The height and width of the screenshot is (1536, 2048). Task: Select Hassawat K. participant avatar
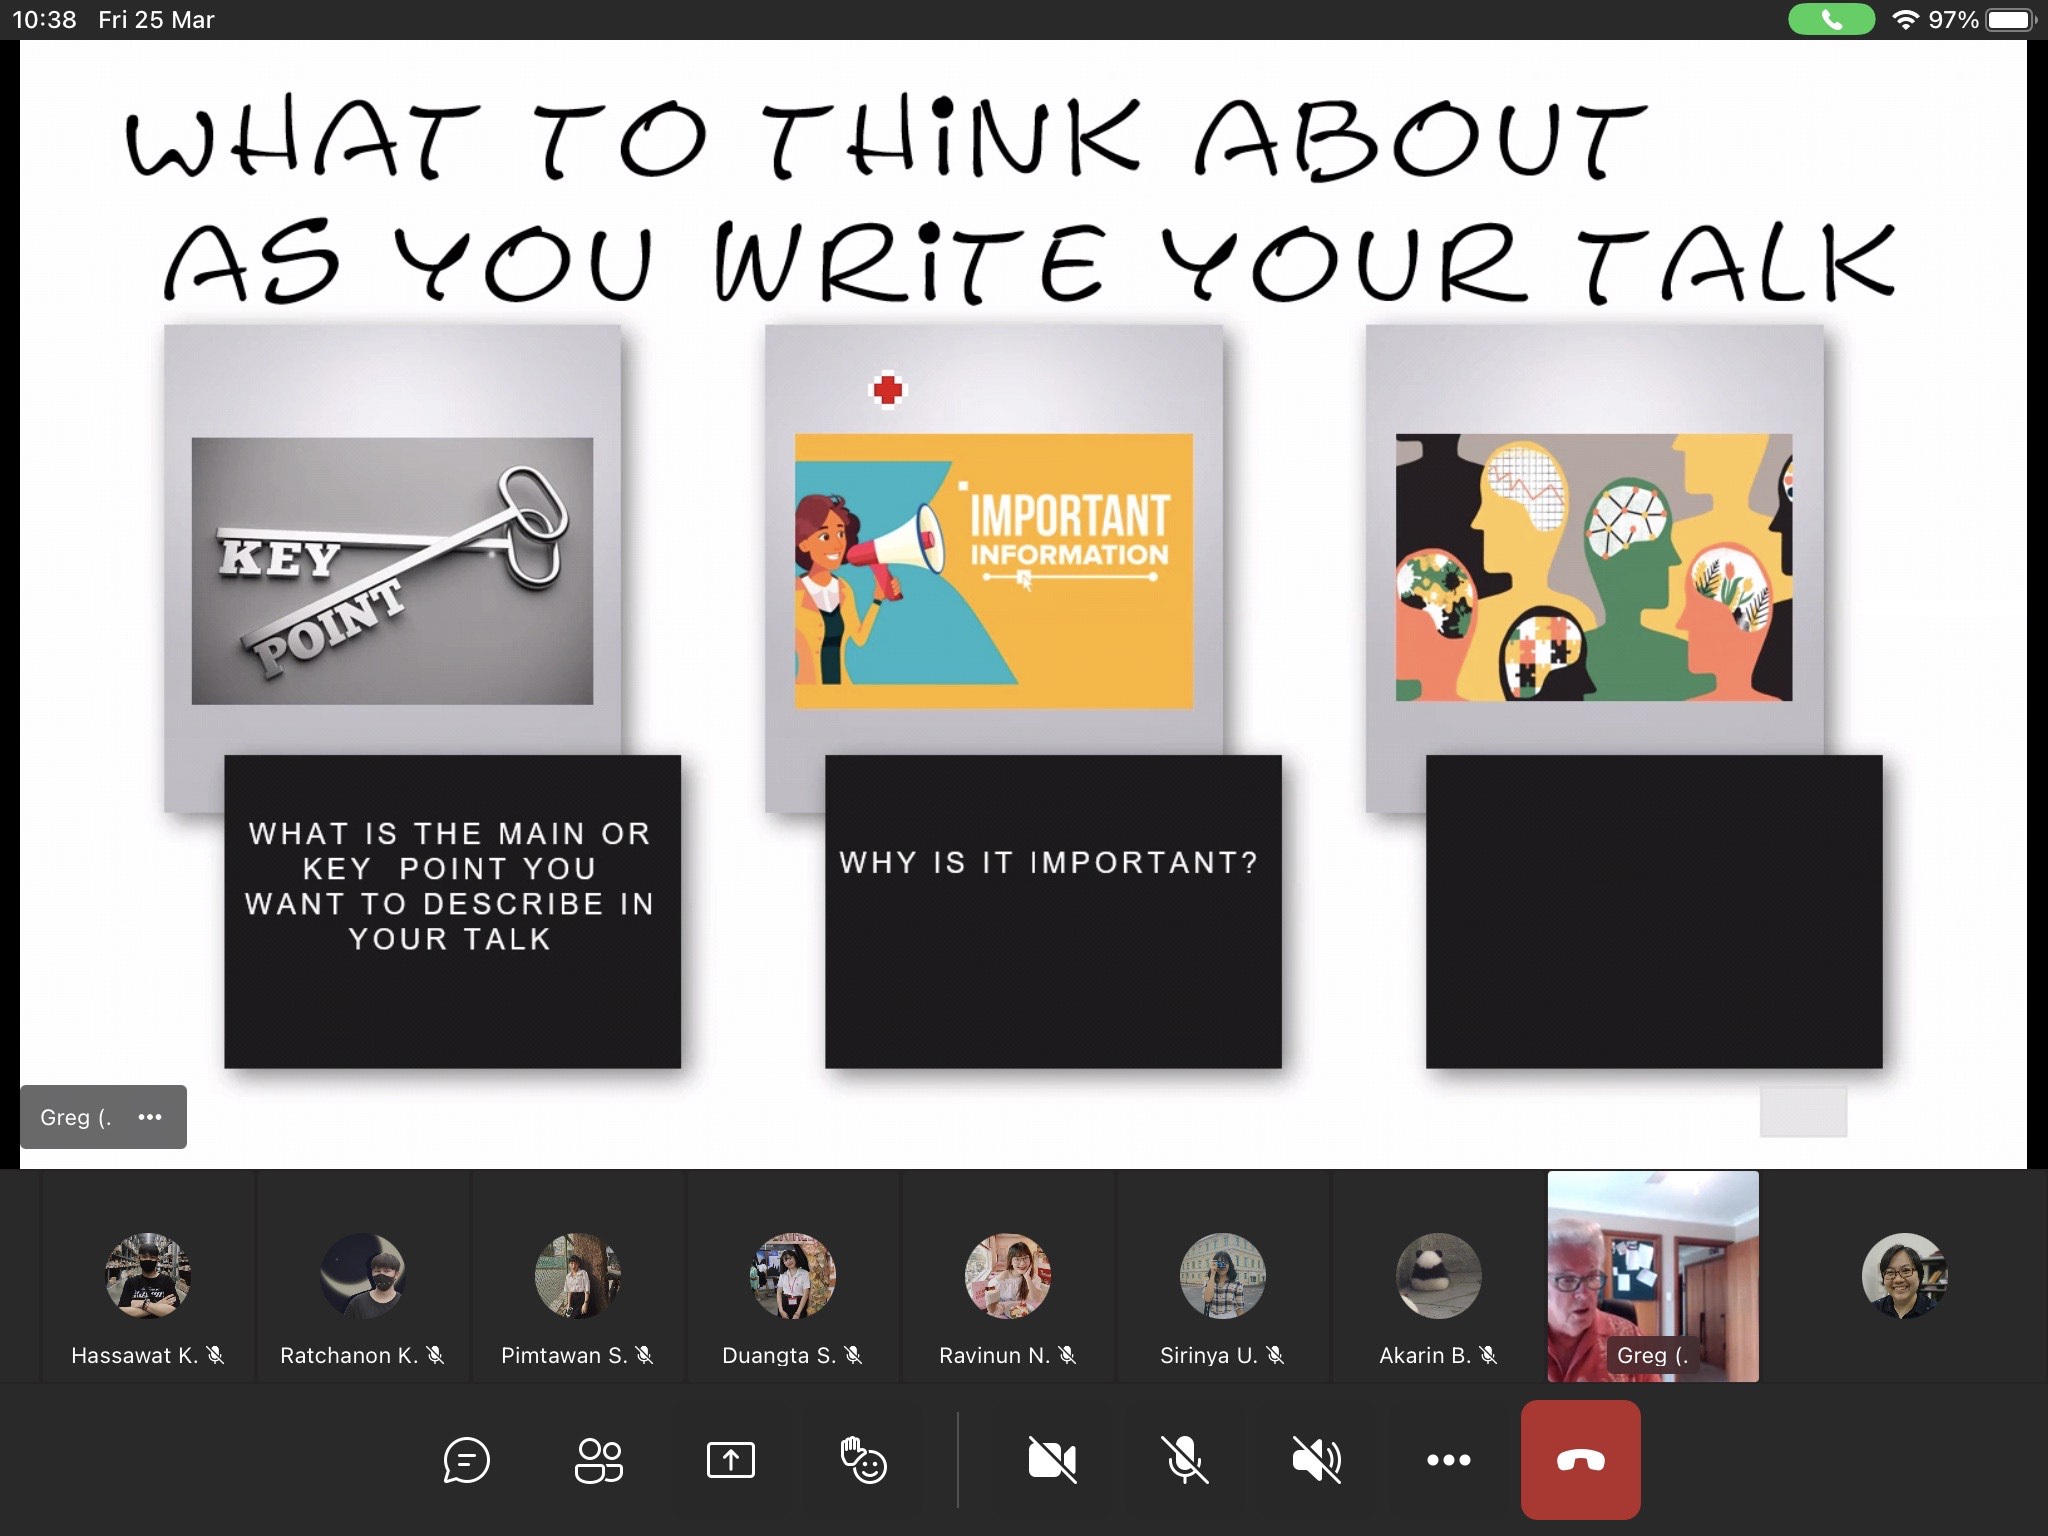pyautogui.click(x=148, y=1276)
